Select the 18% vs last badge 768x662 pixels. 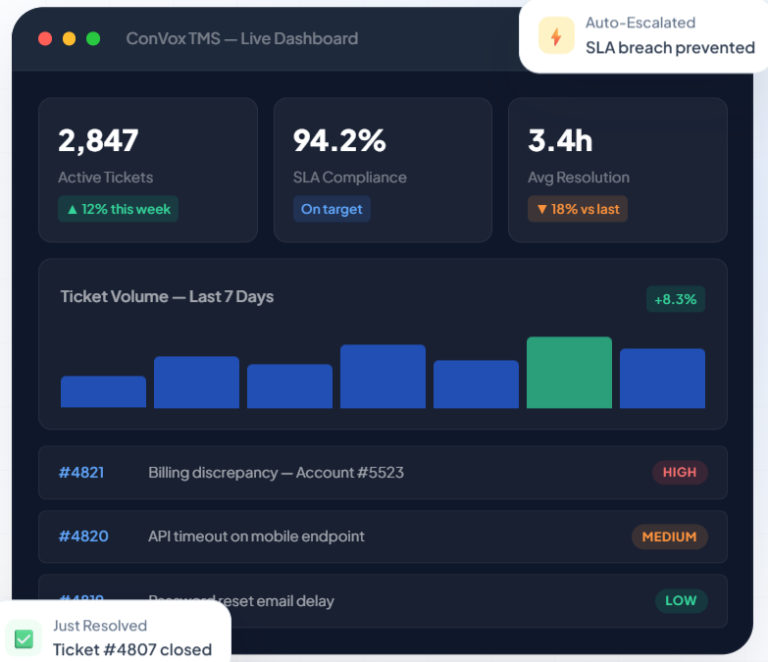click(577, 209)
